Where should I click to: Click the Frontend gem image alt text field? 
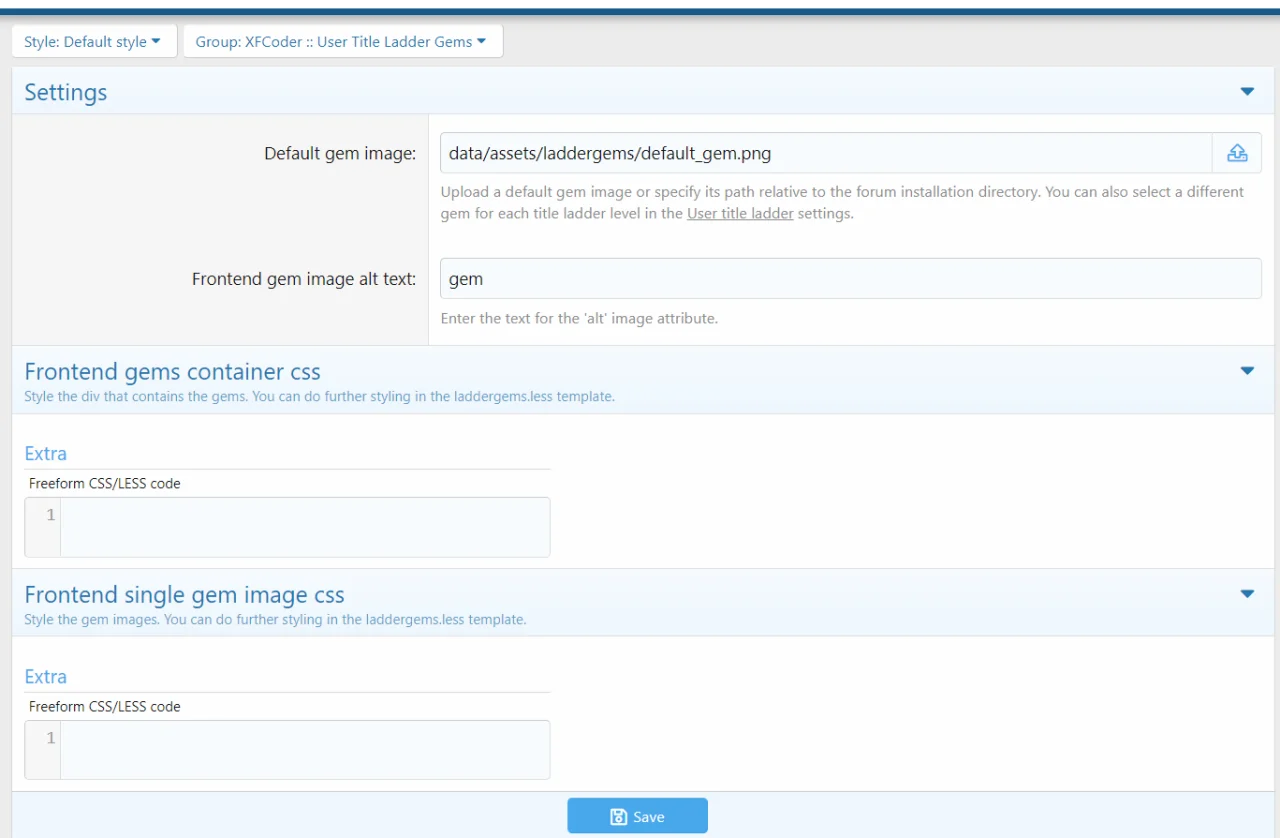pos(850,279)
